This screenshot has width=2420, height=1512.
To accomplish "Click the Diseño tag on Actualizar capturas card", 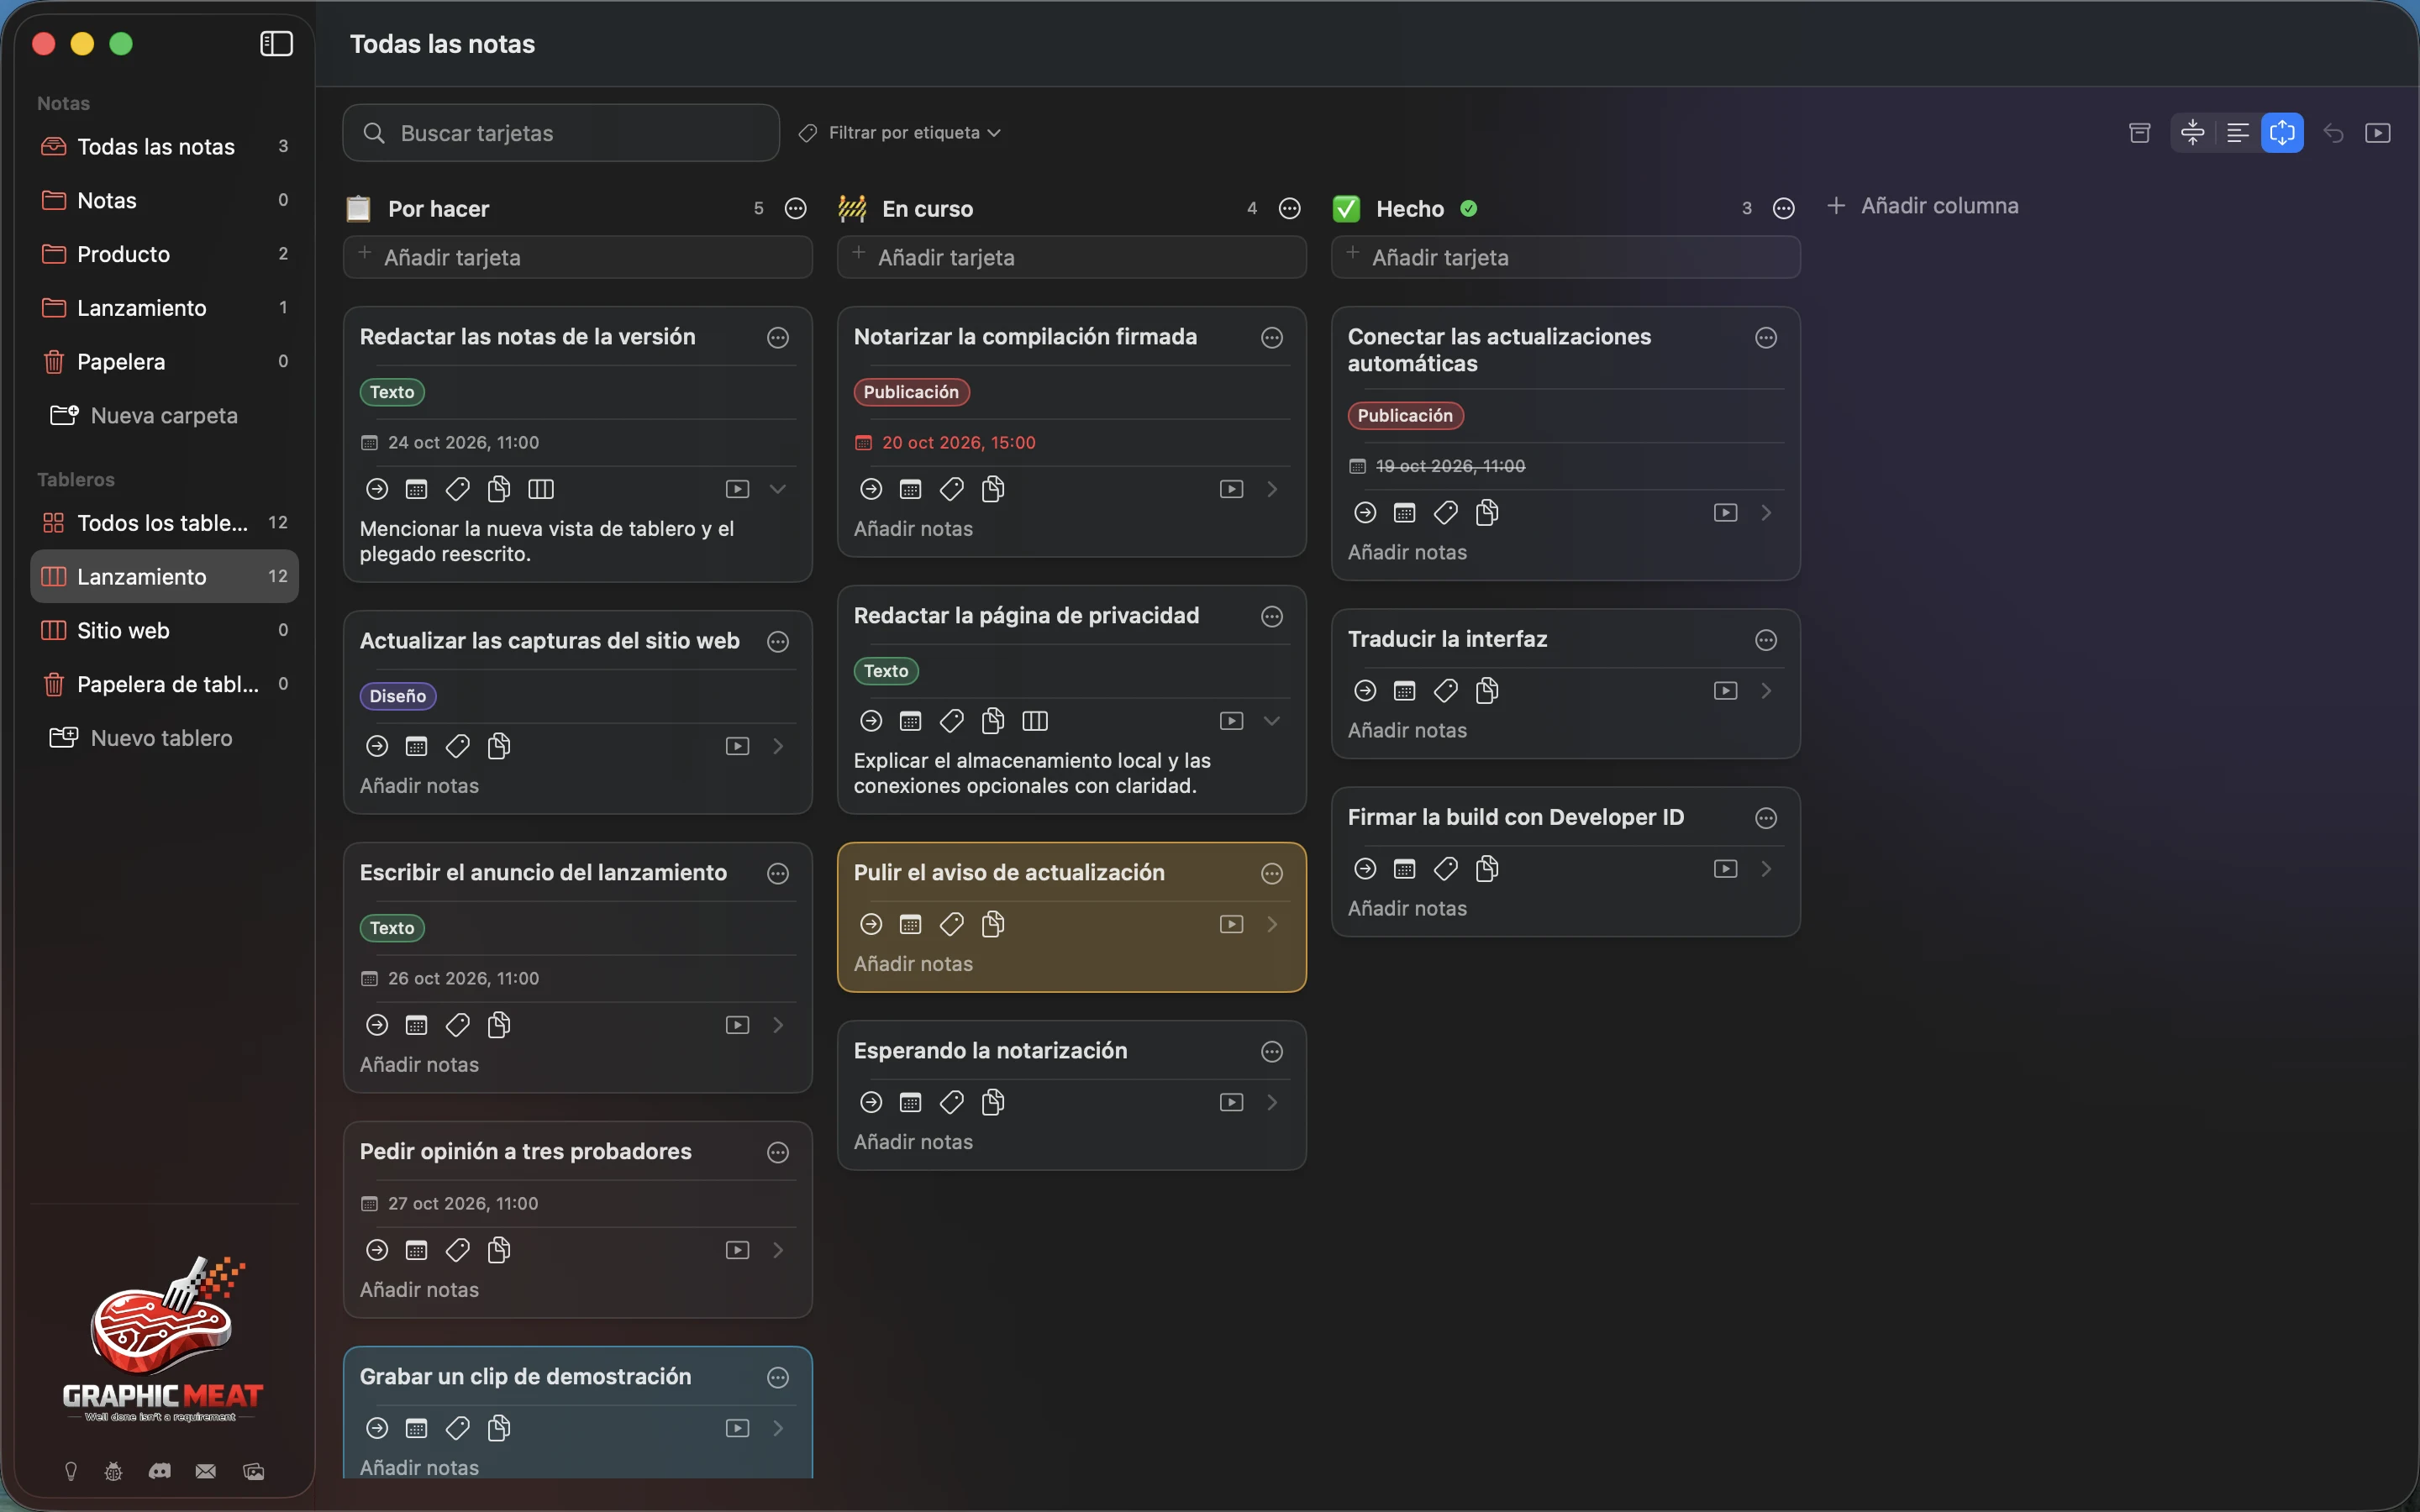I will click(398, 696).
